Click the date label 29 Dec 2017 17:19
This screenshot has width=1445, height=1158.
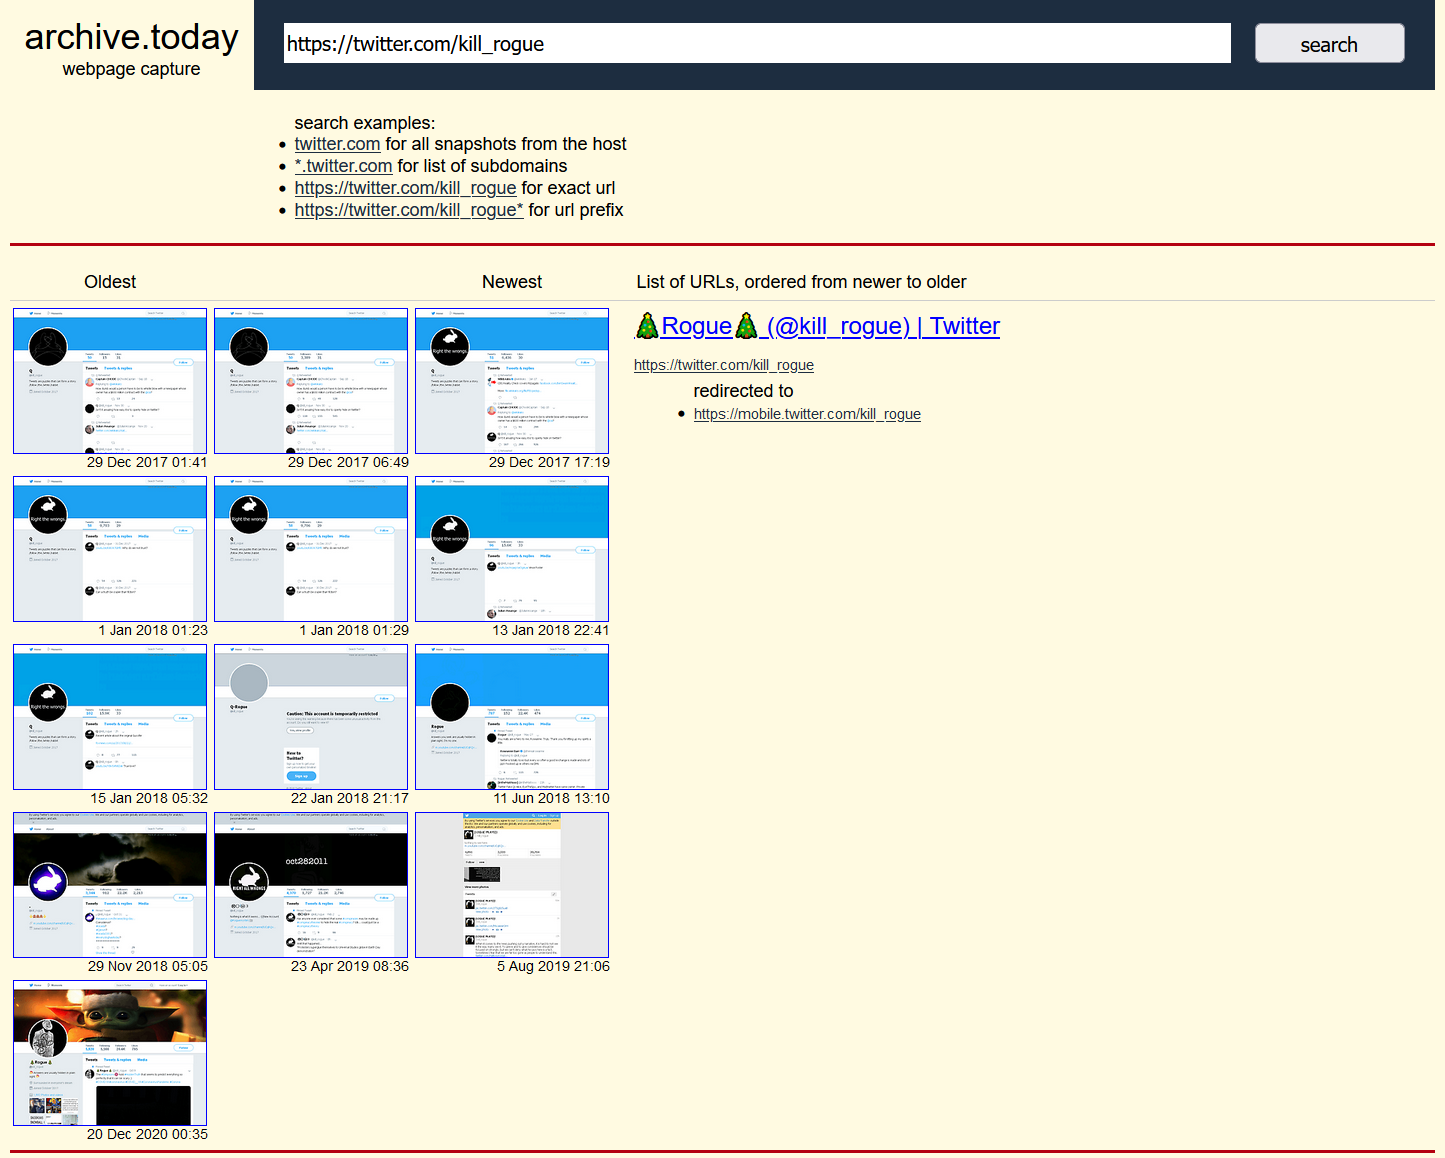coord(549,462)
